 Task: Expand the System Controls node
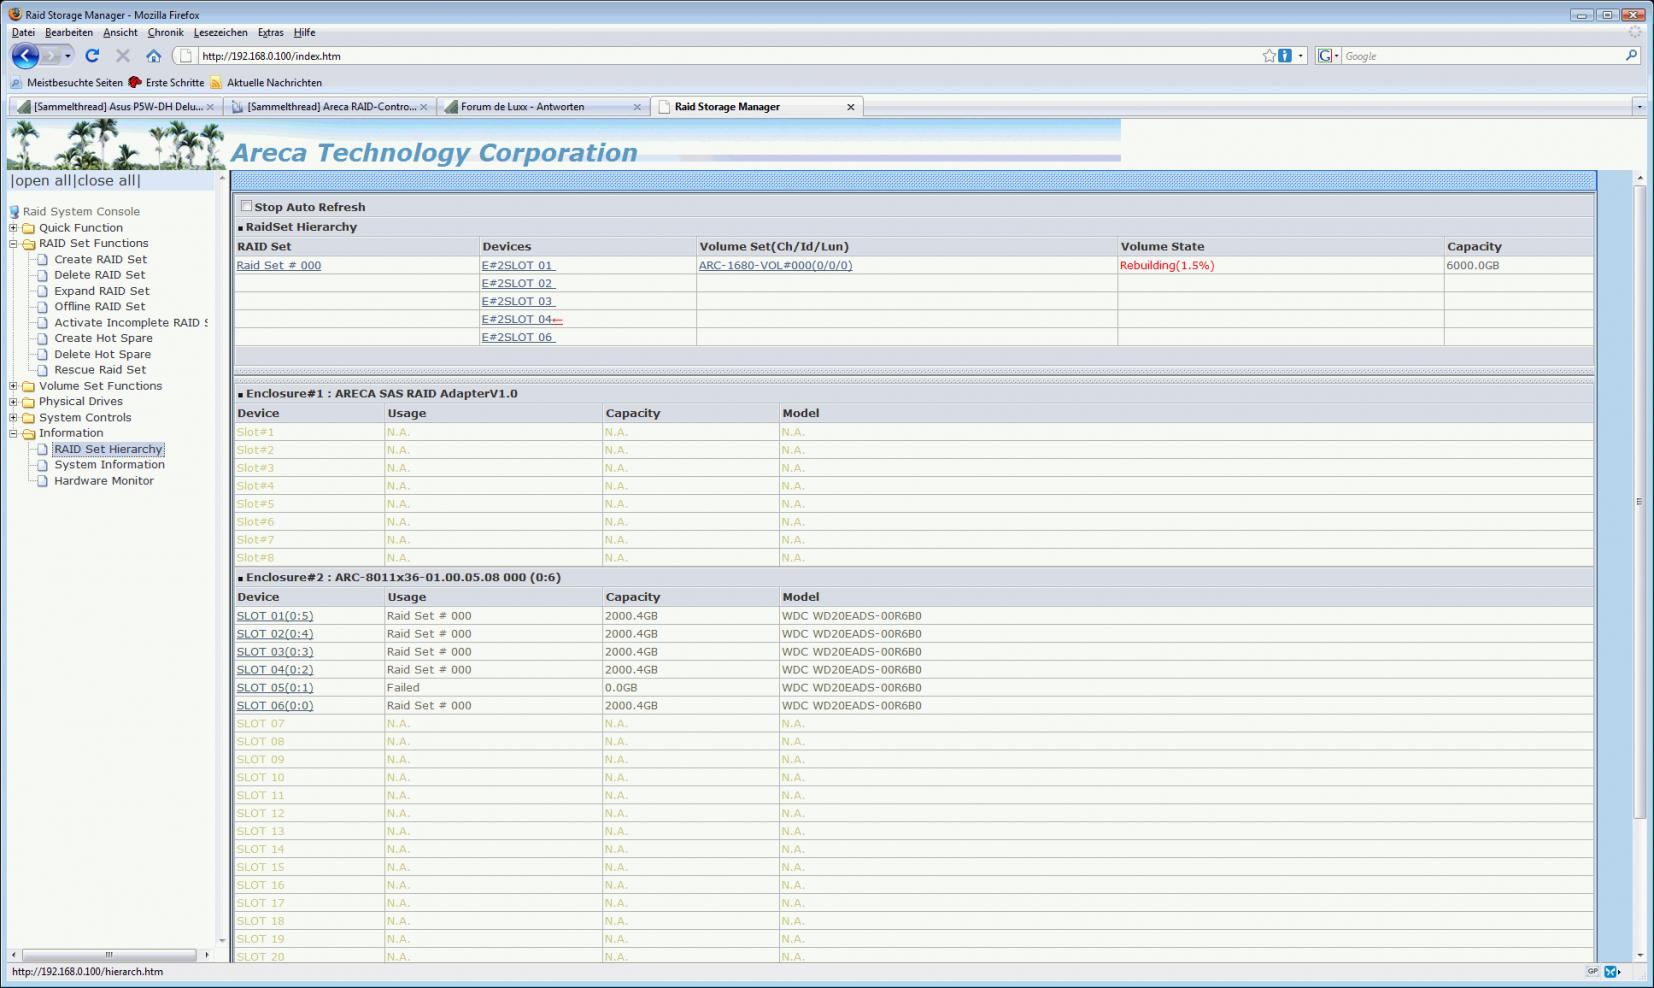[14, 418]
